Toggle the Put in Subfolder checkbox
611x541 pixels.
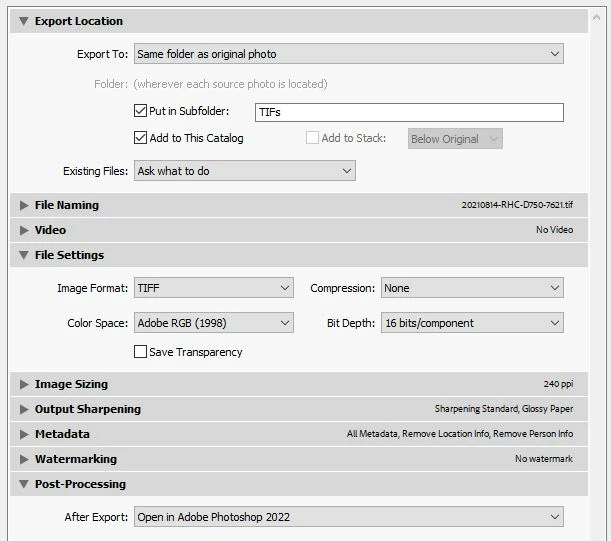[140, 111]
